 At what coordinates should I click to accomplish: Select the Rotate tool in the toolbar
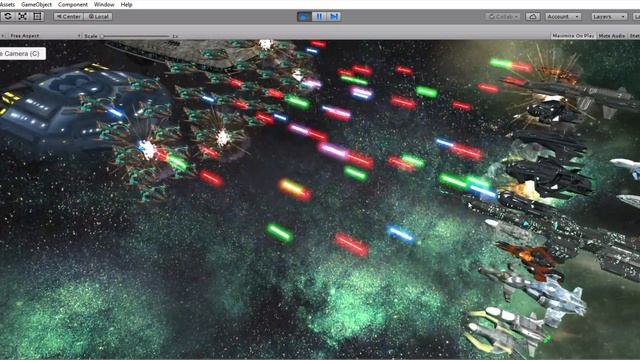(x=8, y=16)
